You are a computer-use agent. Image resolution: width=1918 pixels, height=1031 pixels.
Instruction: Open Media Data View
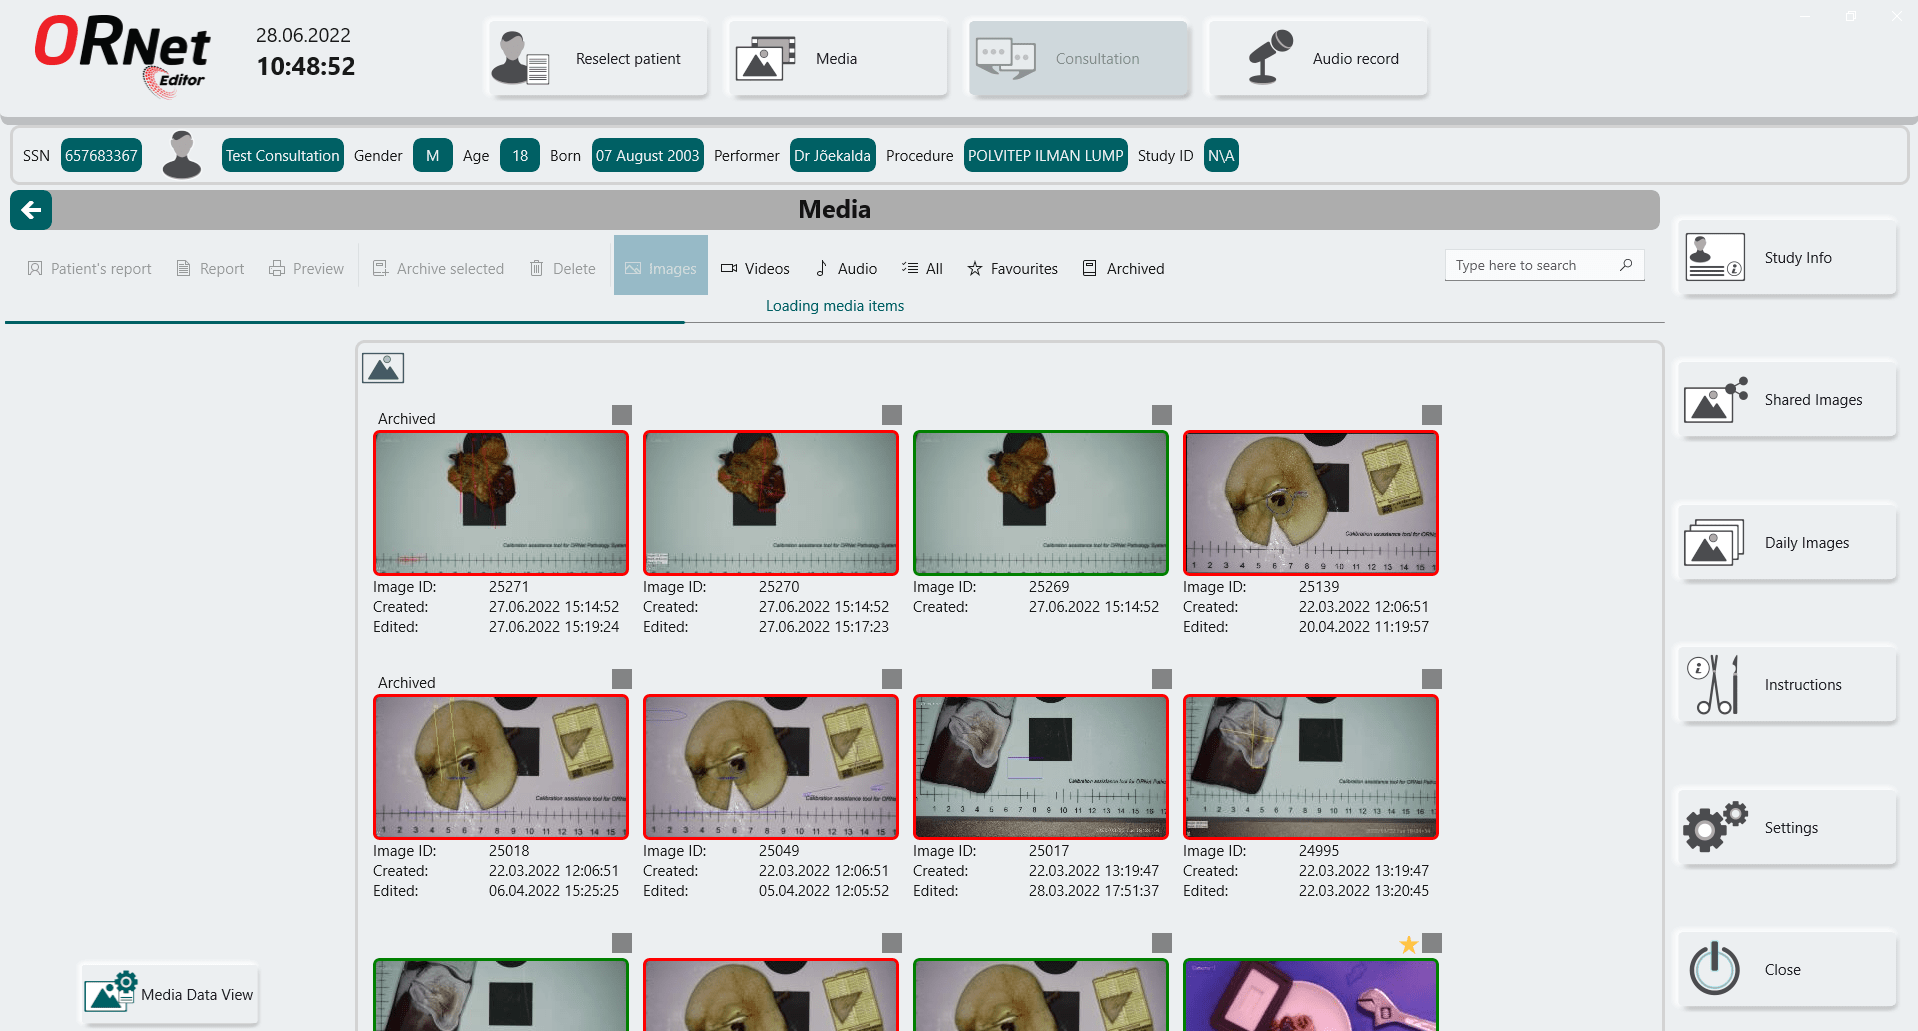coord(169,994)
